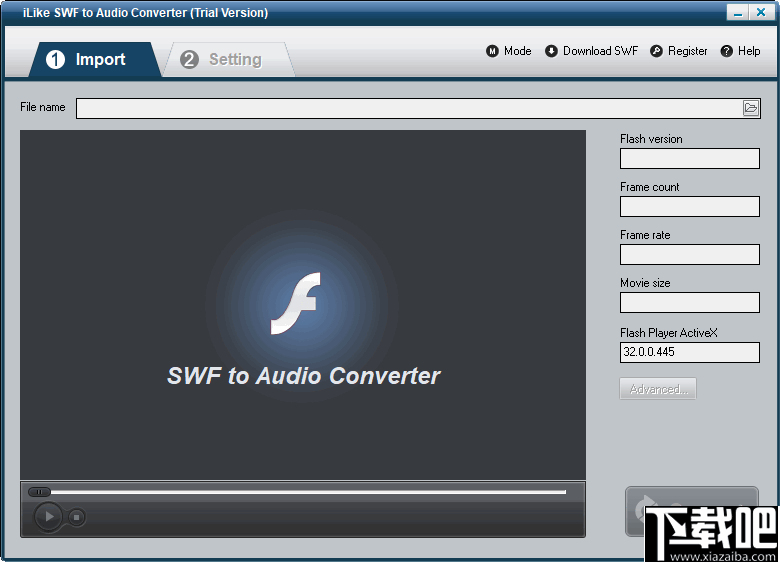Click the Help question mark icon
Viewport: 780px width, 562px height.
click(726, 51)
